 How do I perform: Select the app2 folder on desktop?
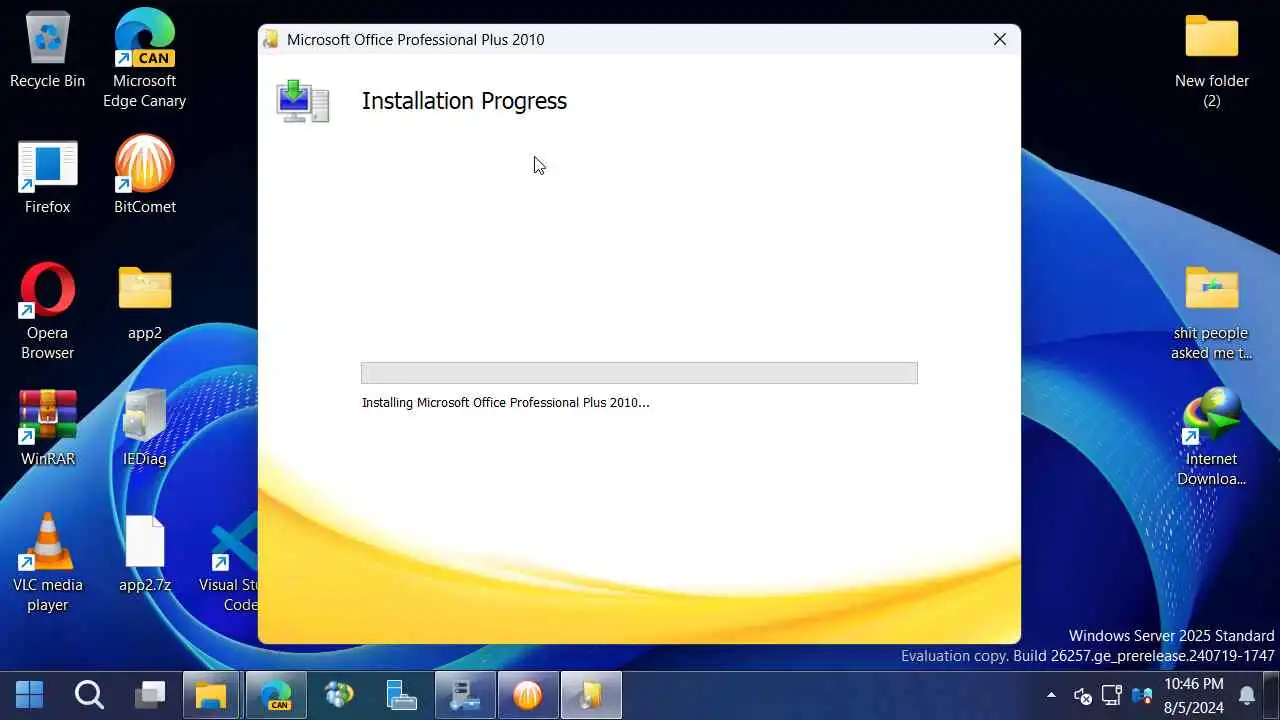click(x=145, y=303)
